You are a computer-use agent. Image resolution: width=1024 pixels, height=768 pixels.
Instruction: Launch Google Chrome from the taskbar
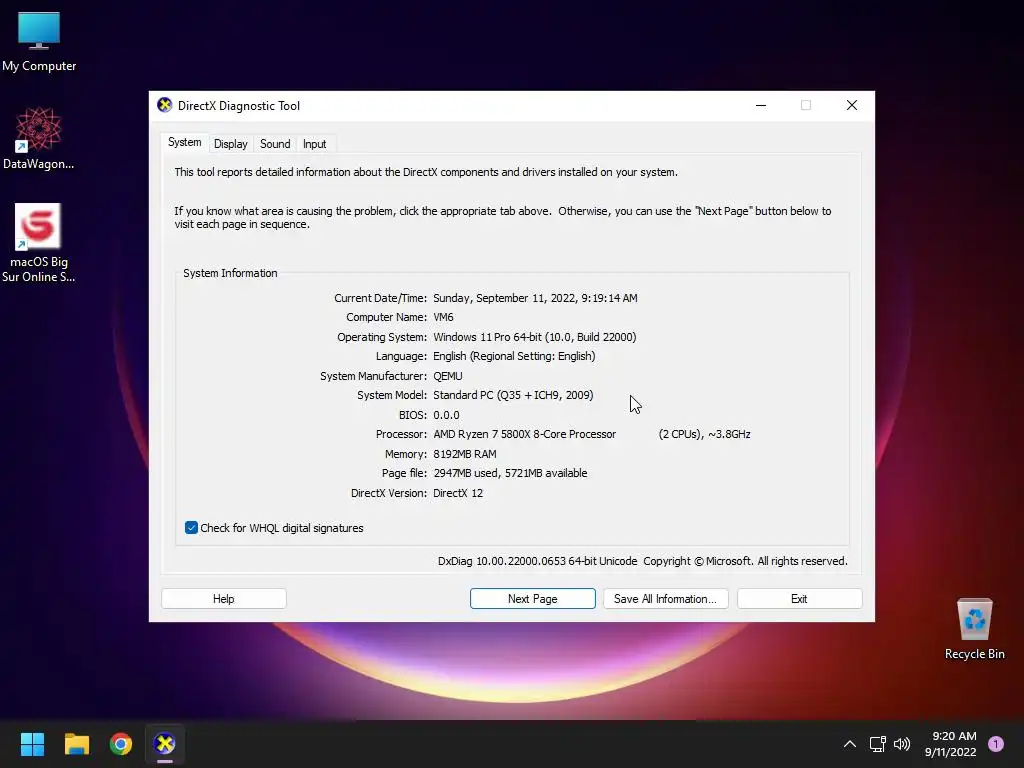coord(121,744)
